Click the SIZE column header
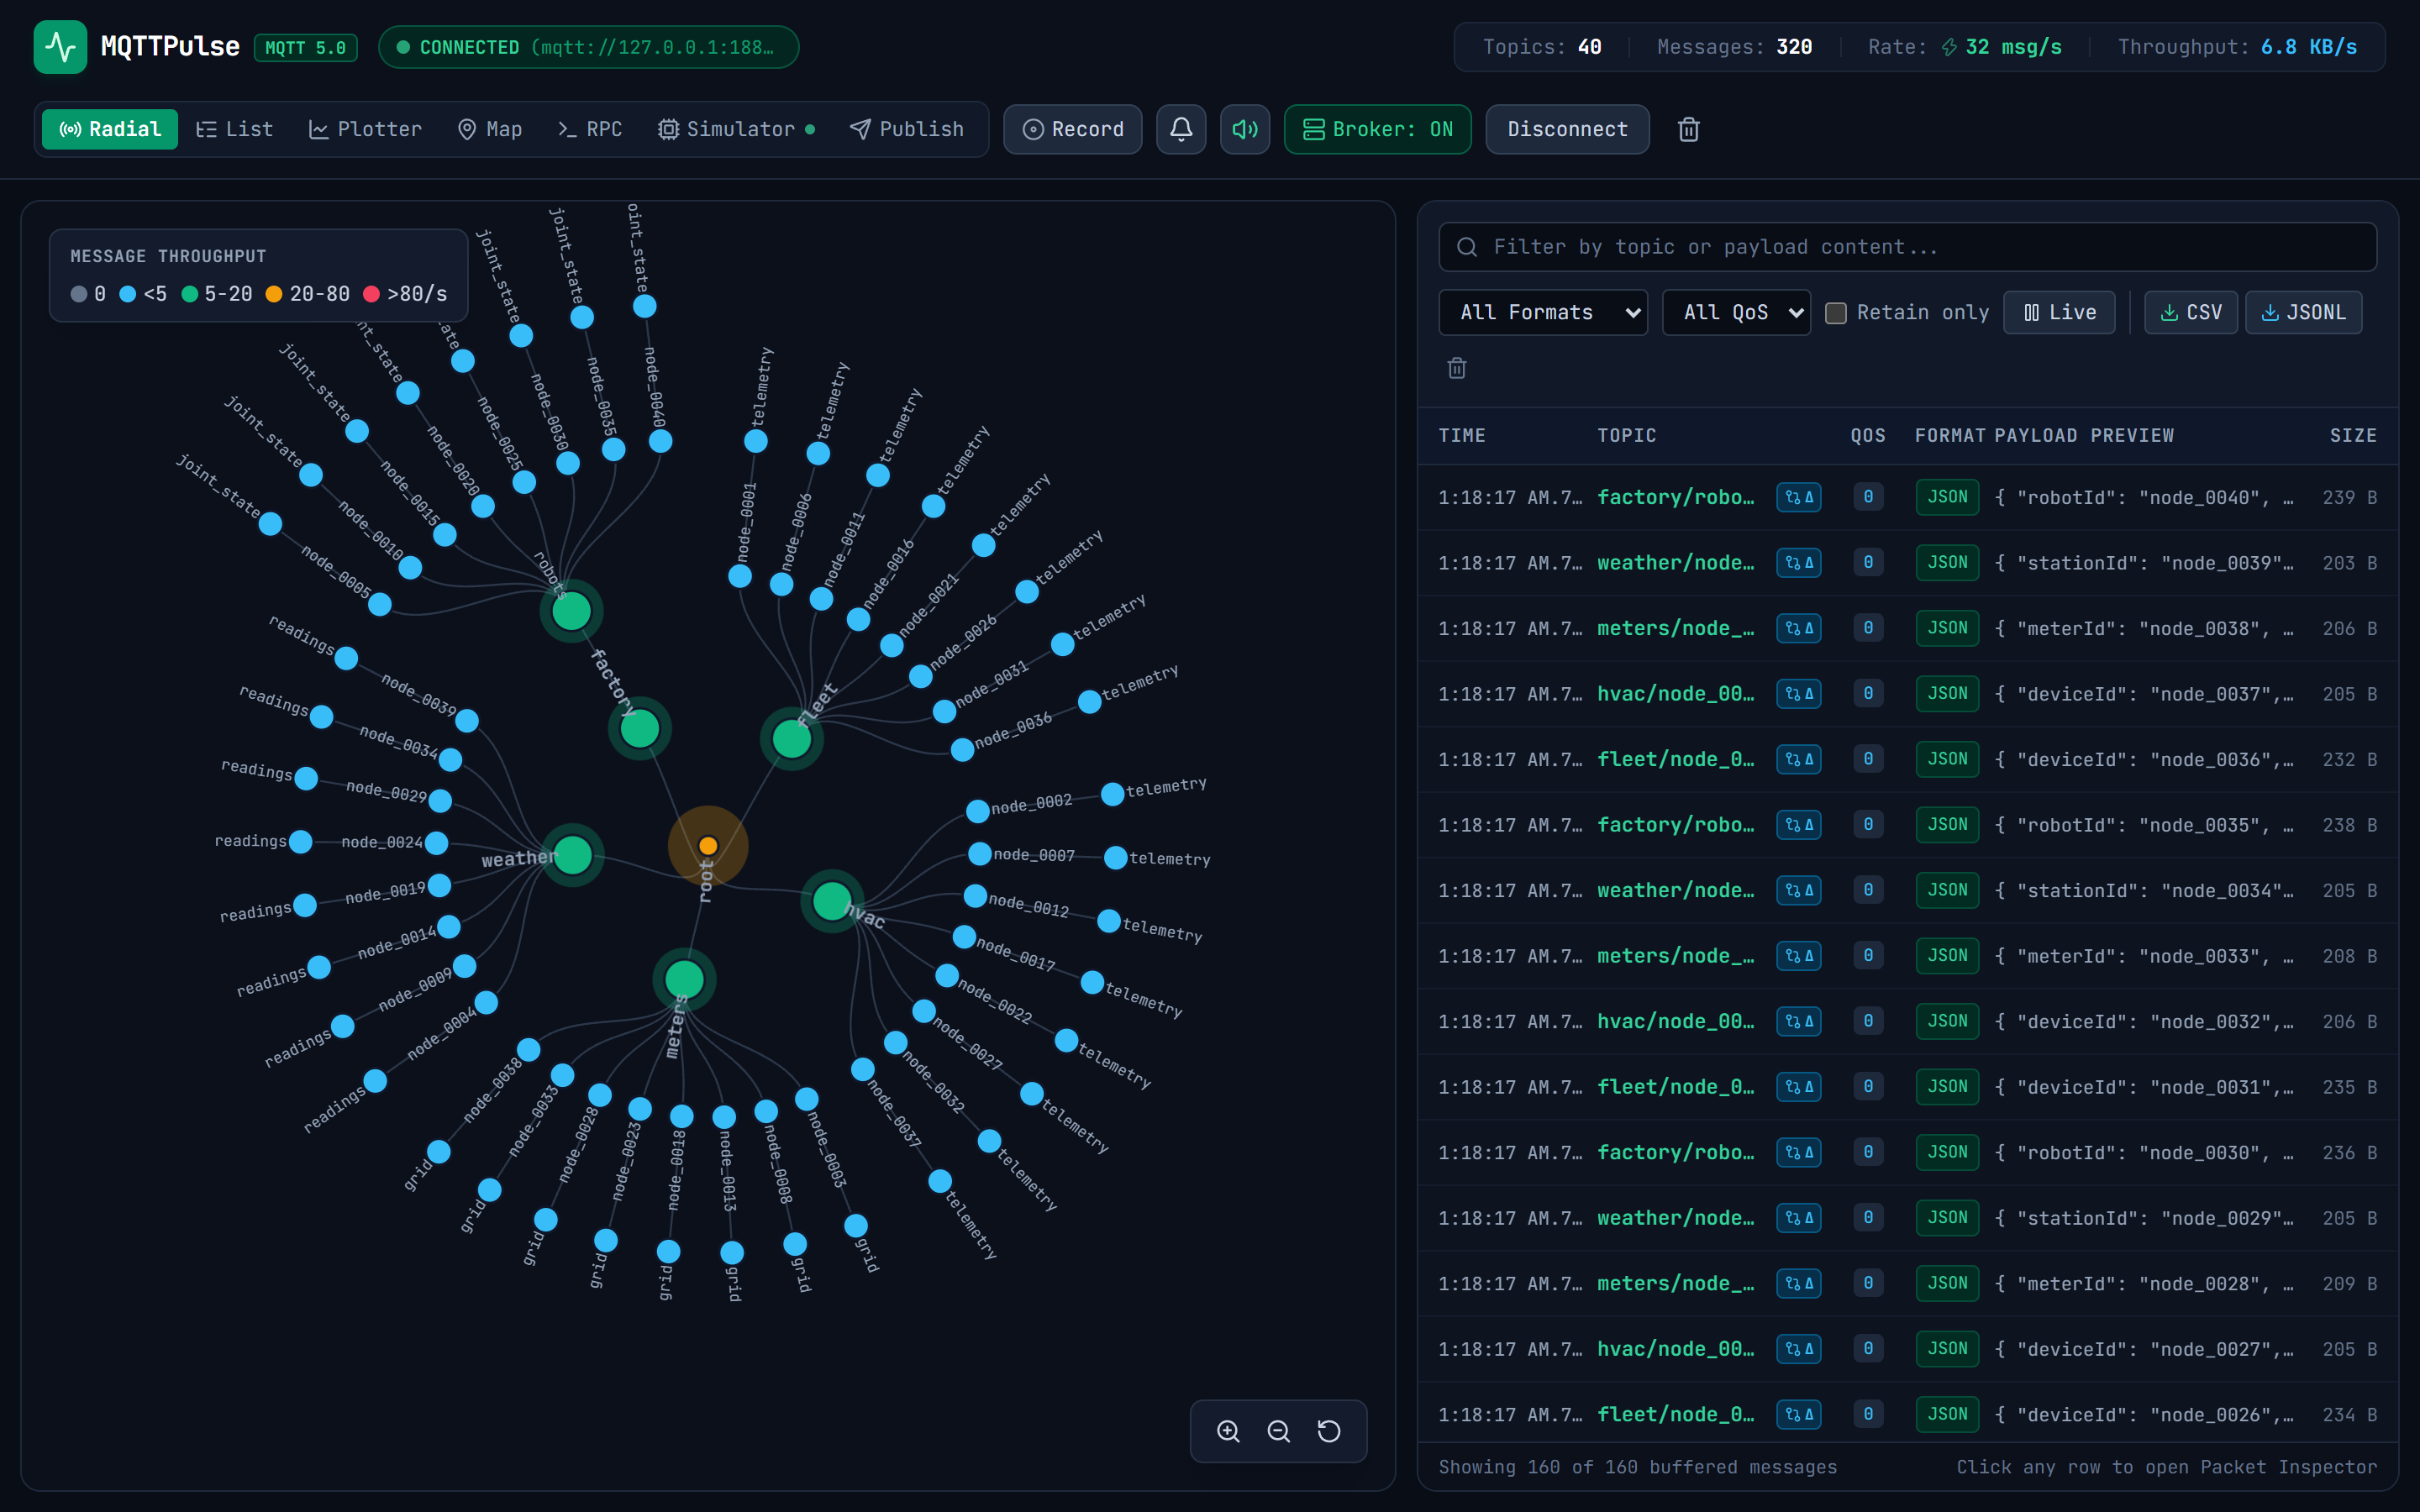 pos(2352,435)
